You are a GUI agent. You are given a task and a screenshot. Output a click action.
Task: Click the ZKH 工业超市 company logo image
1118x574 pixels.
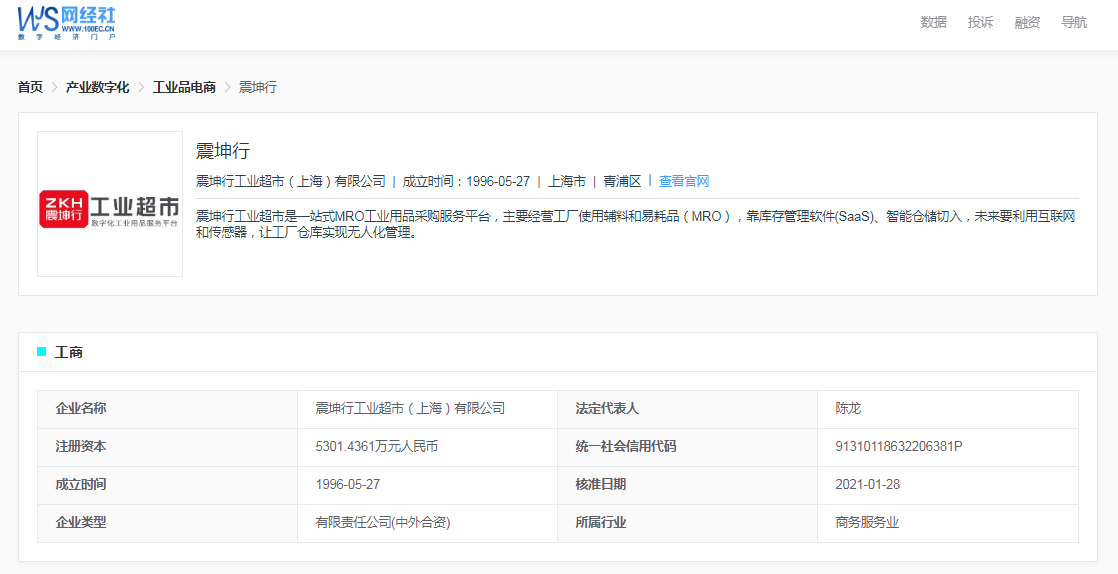coord(110,204)
